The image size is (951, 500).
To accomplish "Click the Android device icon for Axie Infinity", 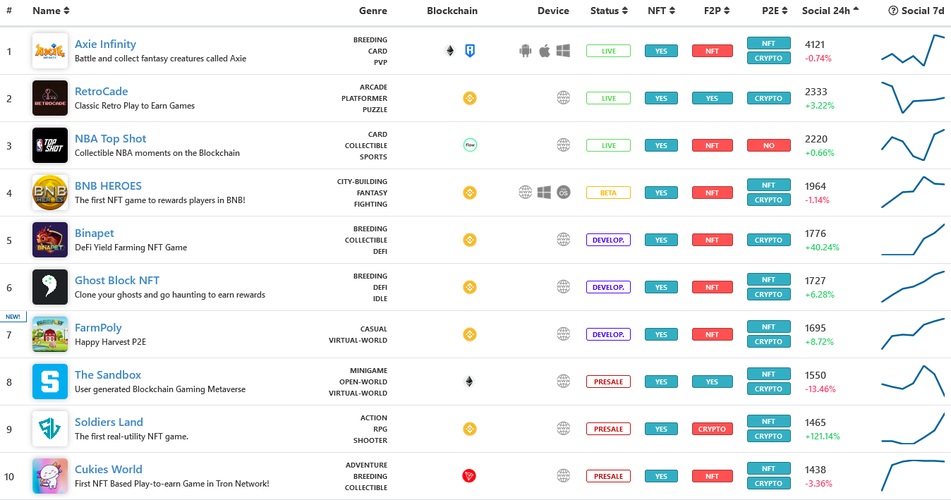I will coord(525,51).
